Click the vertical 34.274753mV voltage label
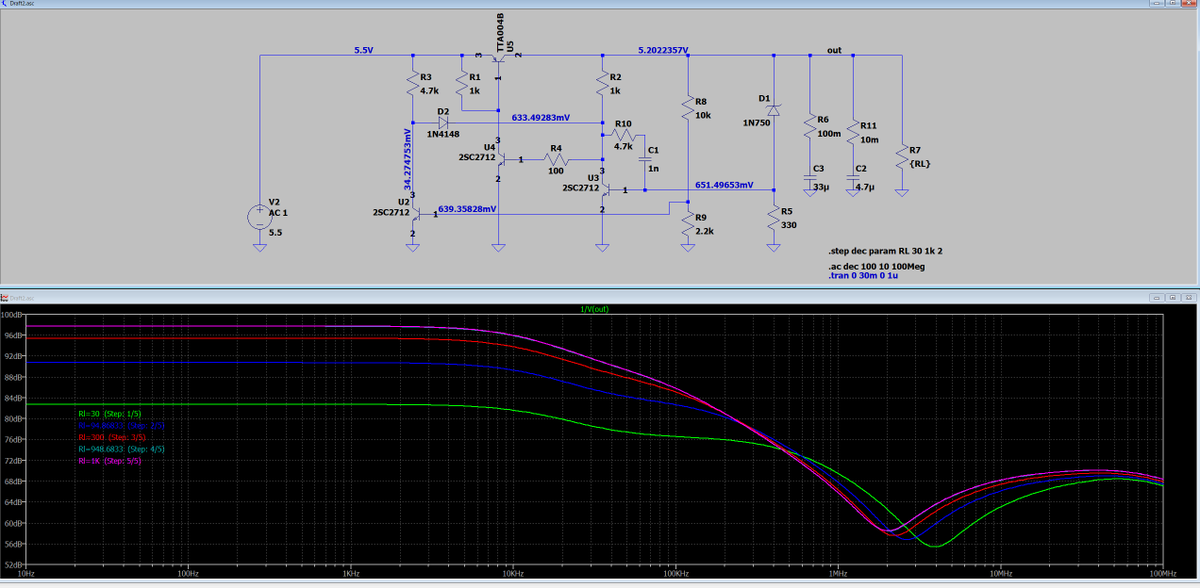This screenshot has height=588, width=1200. [x=408, y=159]
